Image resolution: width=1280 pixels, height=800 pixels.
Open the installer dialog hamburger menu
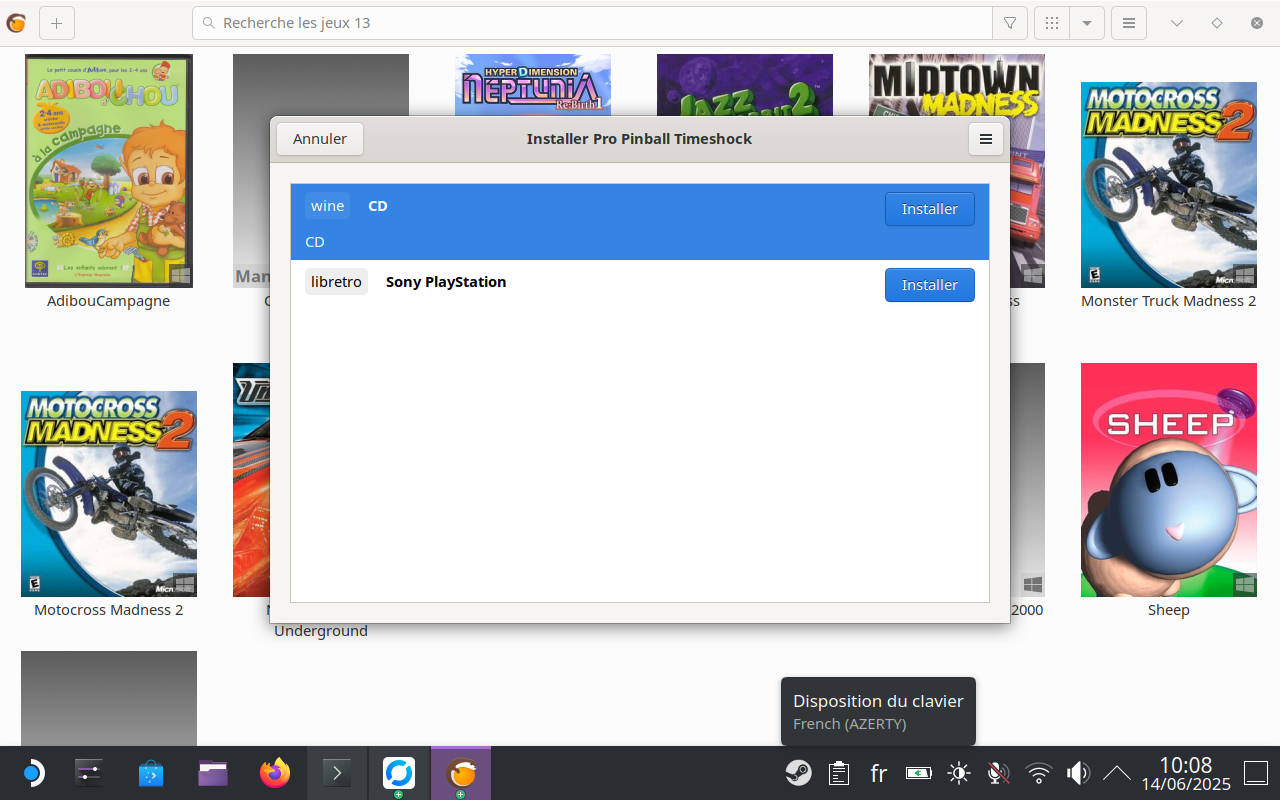pos(985,139)
